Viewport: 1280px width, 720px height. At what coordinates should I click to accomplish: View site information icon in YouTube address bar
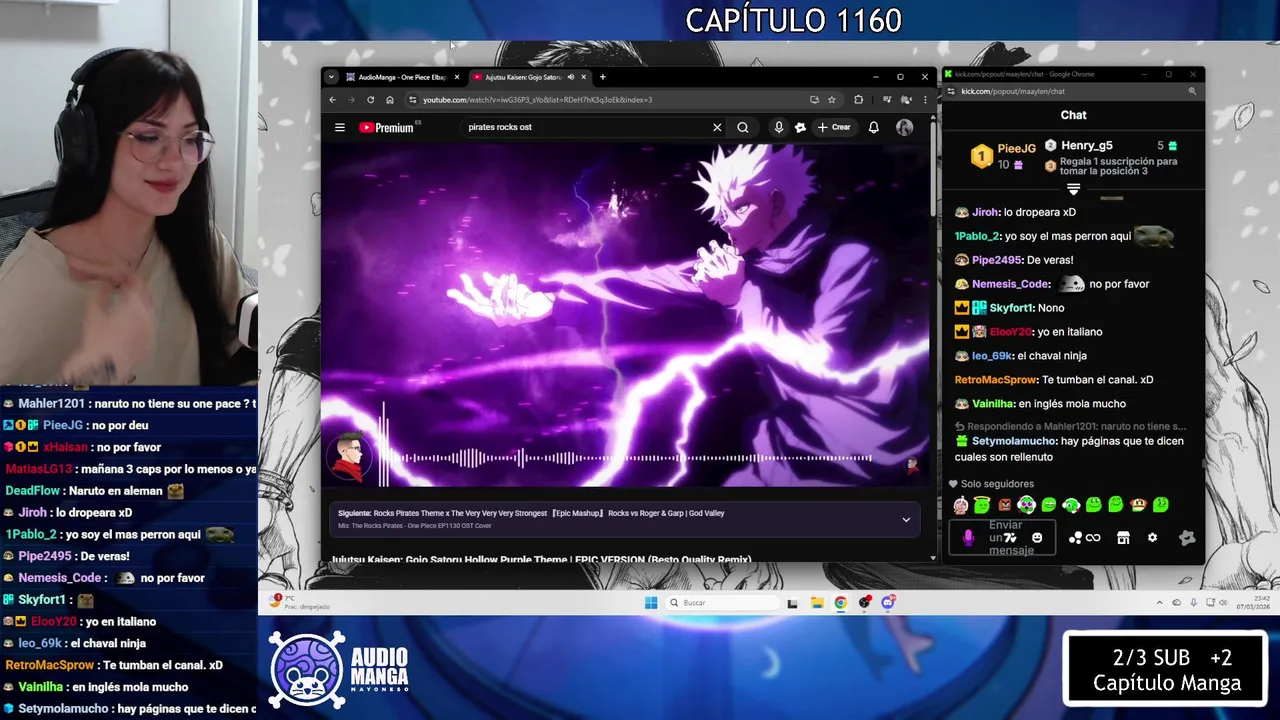pyautogui.click(x=412, y=99)
